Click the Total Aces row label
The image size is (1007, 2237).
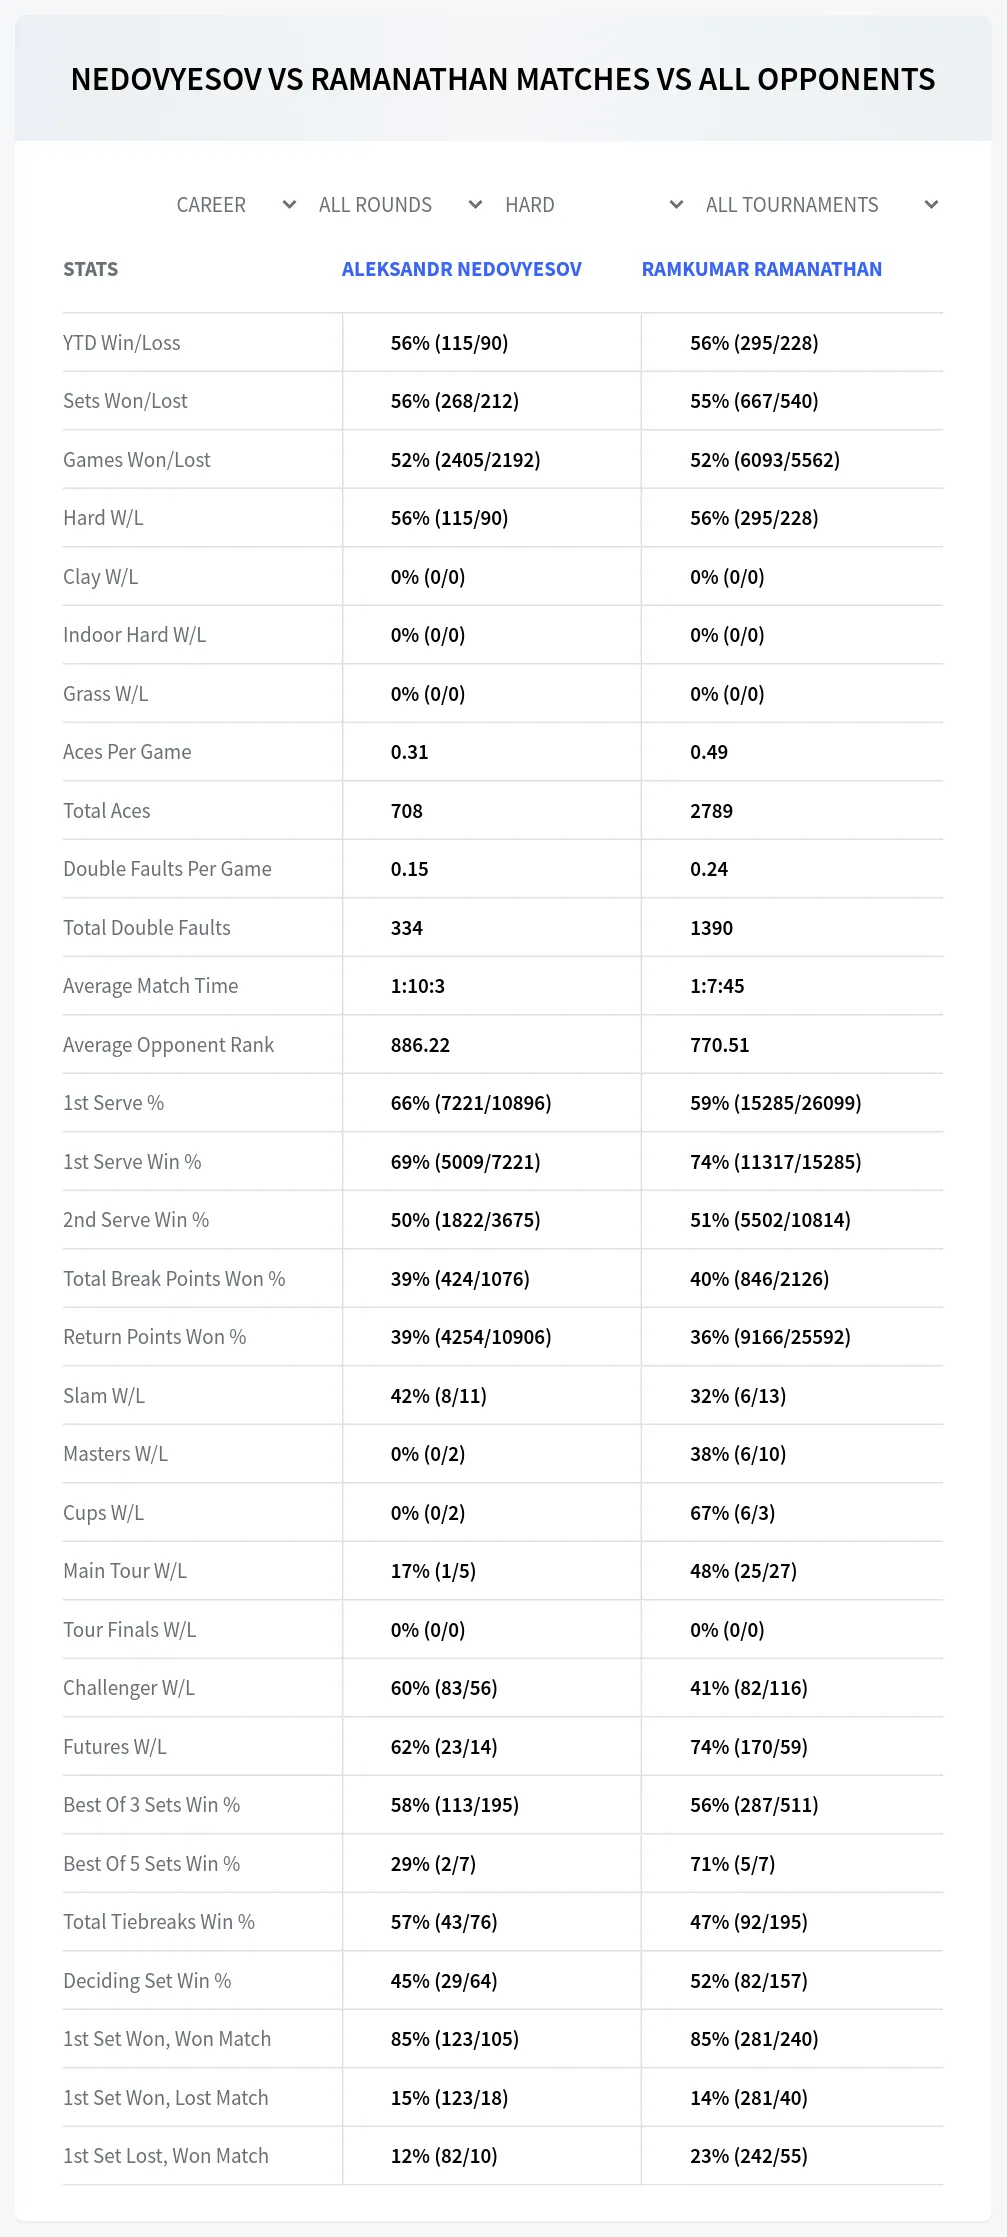click(107, 811)
